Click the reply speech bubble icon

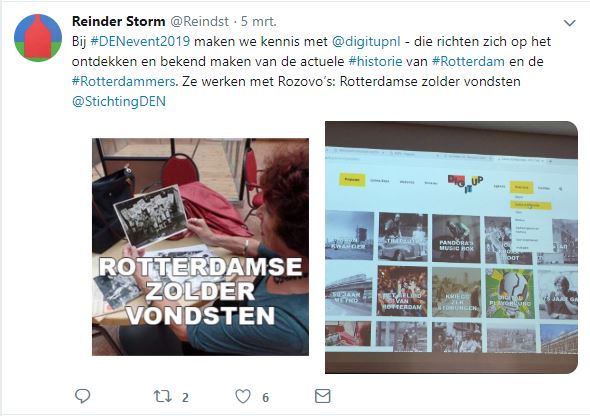coord(82,396)
